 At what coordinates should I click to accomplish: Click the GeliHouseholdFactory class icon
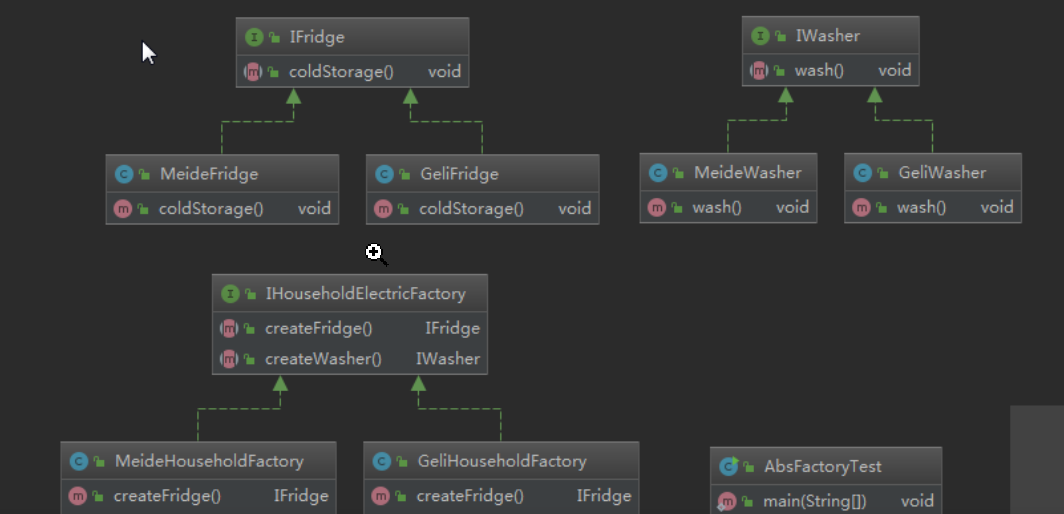coord(381,461)
